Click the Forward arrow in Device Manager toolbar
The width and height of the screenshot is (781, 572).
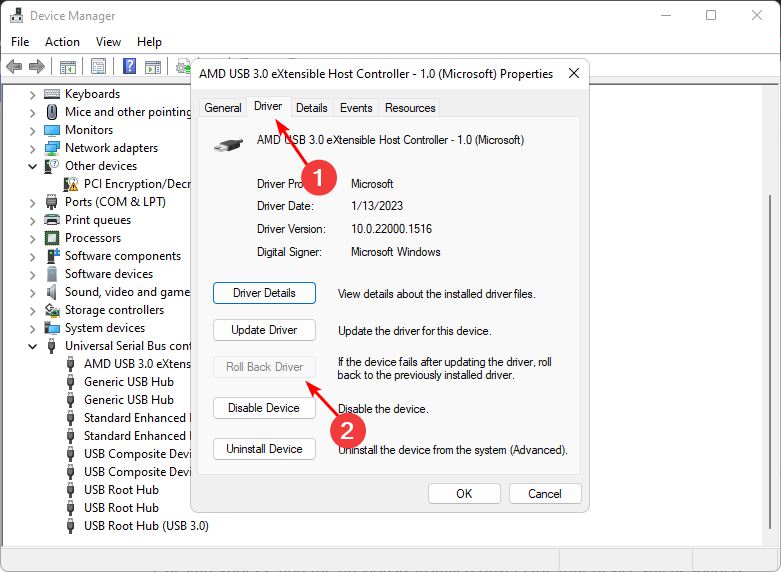[x=37, y=66]
